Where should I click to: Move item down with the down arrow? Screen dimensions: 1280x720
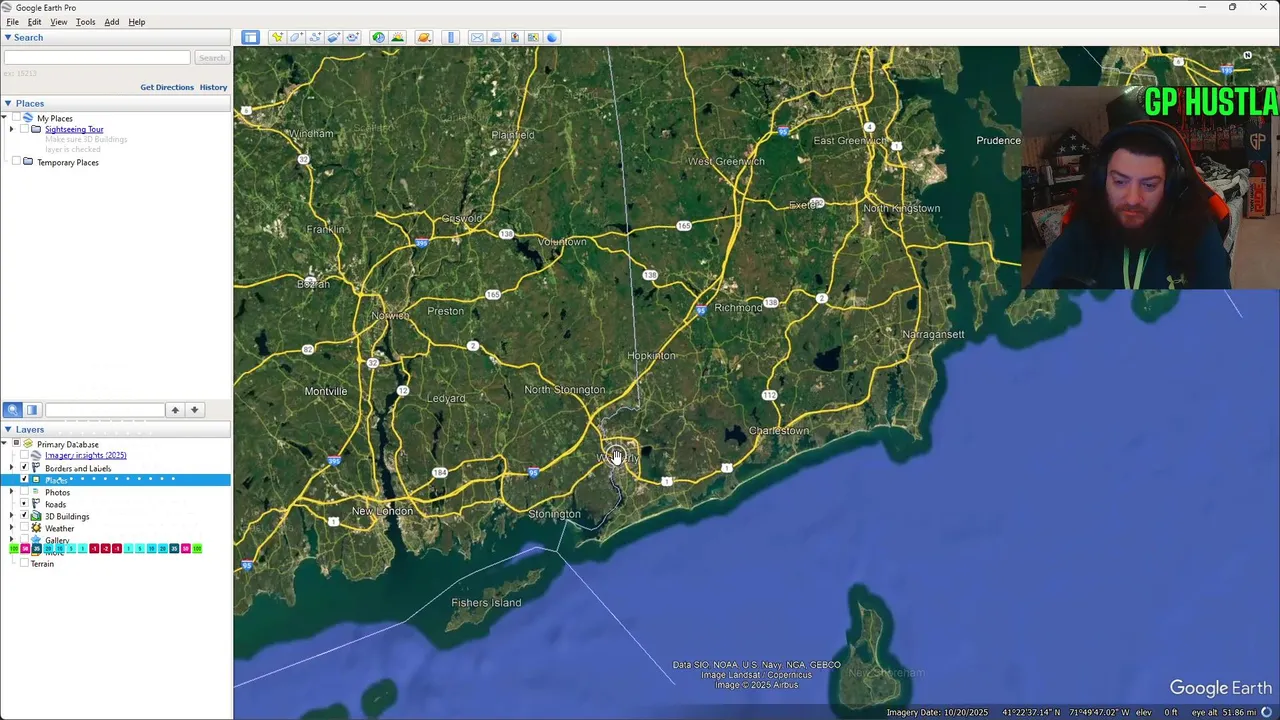coord(195,410)
